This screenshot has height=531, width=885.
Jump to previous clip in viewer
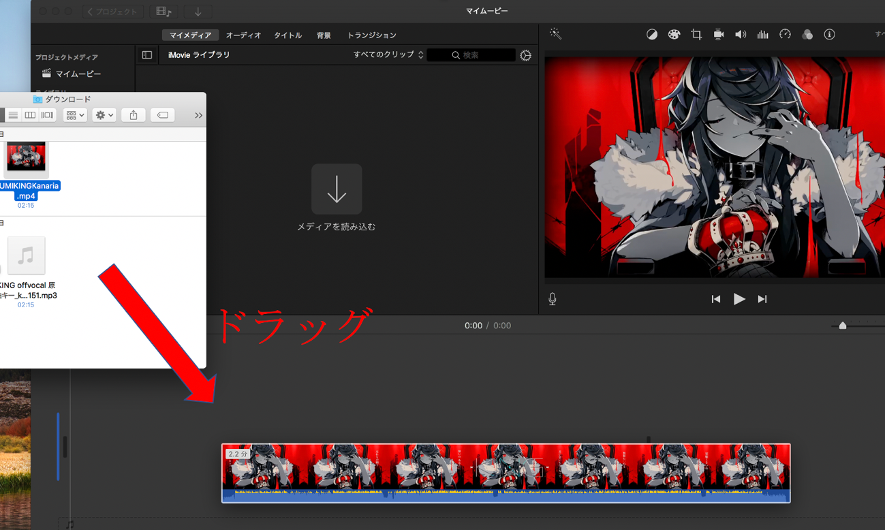click(x=716, y=299)
